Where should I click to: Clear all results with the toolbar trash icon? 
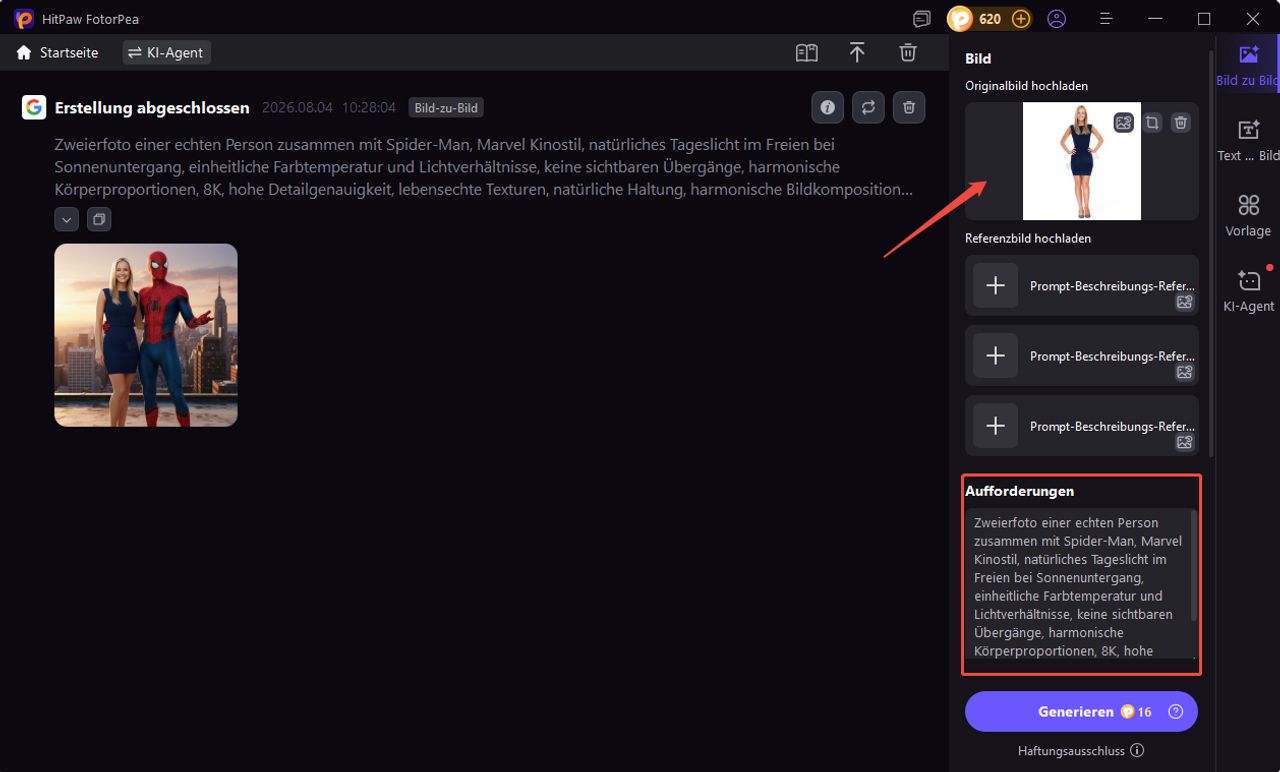point(908,53)
